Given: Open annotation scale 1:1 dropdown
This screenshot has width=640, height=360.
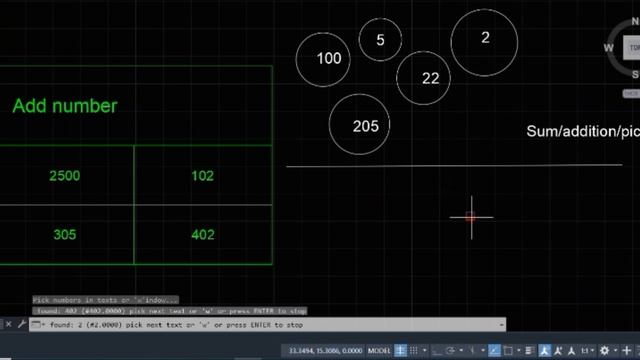Looking at the screenshot, I should pyautogui.click(x=587, y=350).
